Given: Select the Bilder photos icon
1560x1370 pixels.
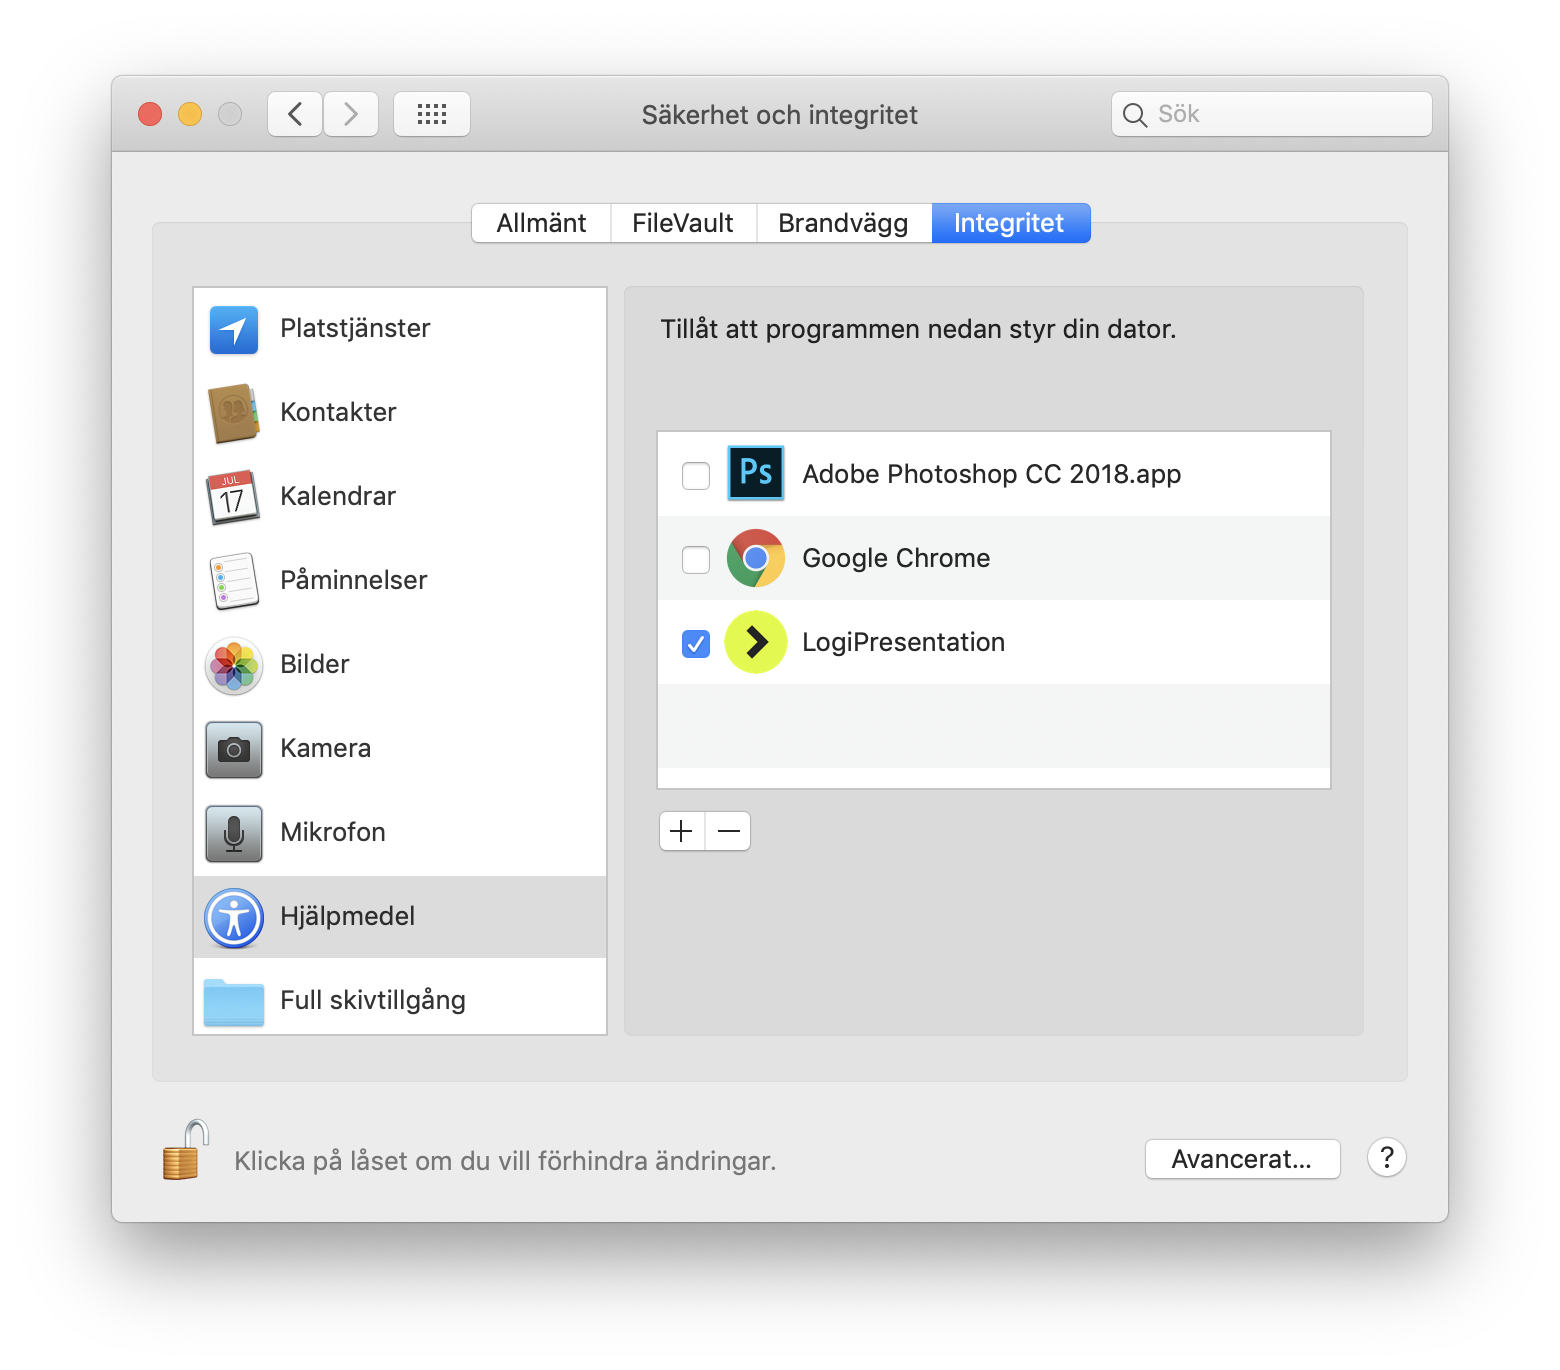Looking at the screenshot, I should pos(234,665).
